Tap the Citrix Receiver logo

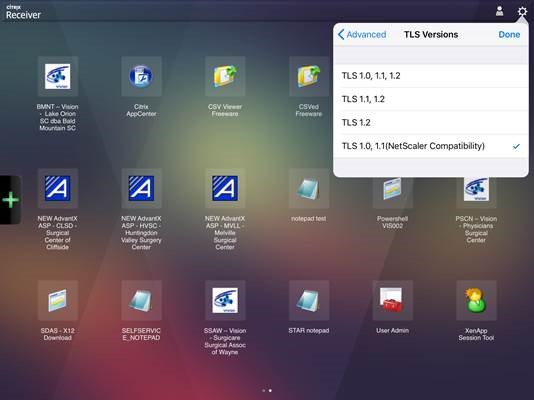pyautogui.click(x=23, y=12)
